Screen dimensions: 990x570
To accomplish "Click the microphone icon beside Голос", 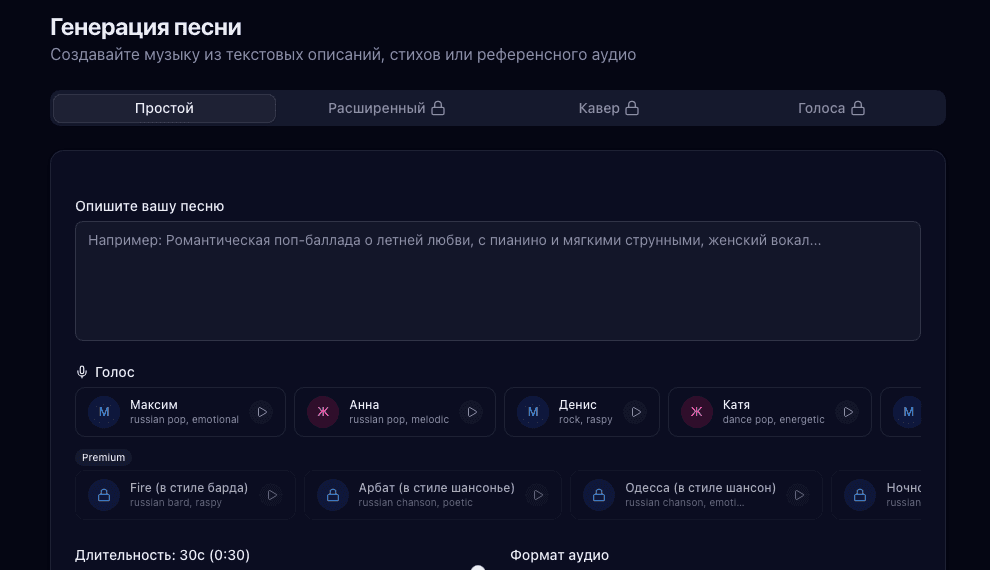I will 81,372.
